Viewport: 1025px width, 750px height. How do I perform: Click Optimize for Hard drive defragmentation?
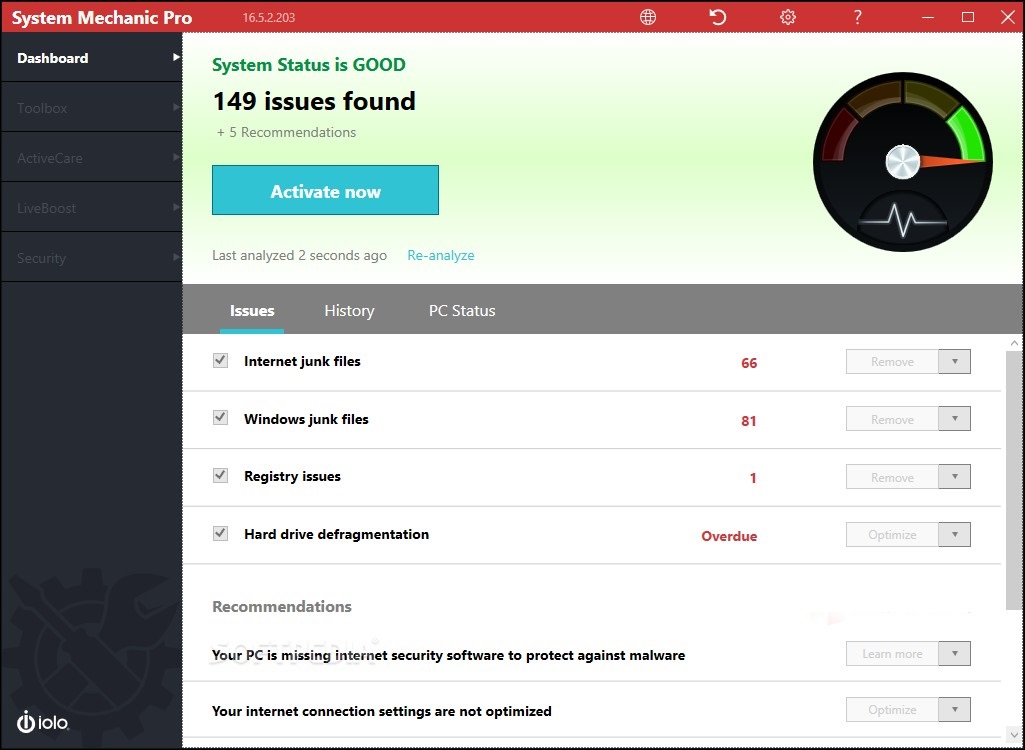point(892,534)
